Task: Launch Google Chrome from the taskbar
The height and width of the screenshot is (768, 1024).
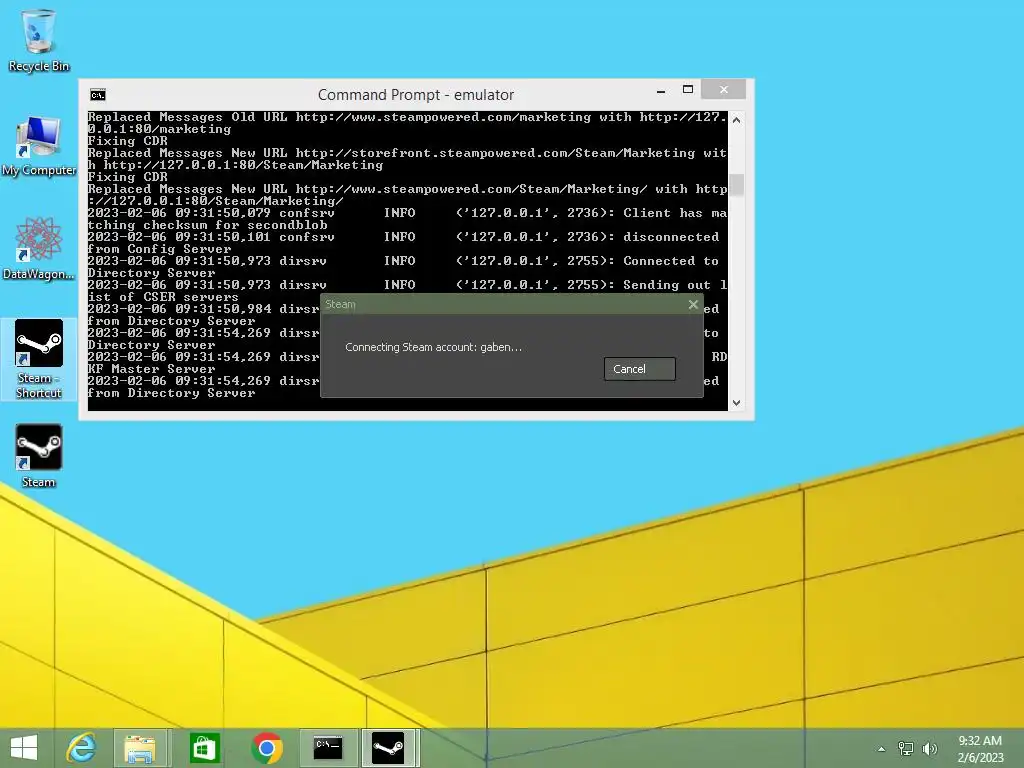Action: tap(266, 748)
